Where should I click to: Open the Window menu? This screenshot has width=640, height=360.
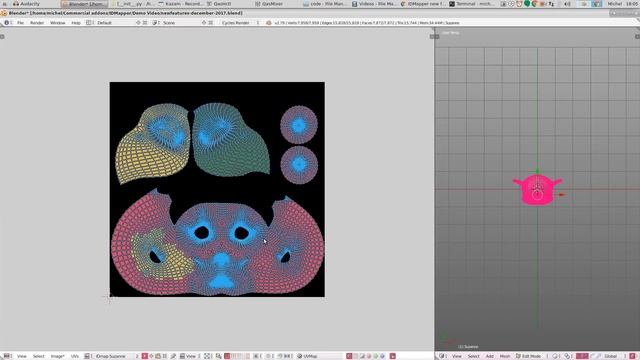[x=58, y=23]
